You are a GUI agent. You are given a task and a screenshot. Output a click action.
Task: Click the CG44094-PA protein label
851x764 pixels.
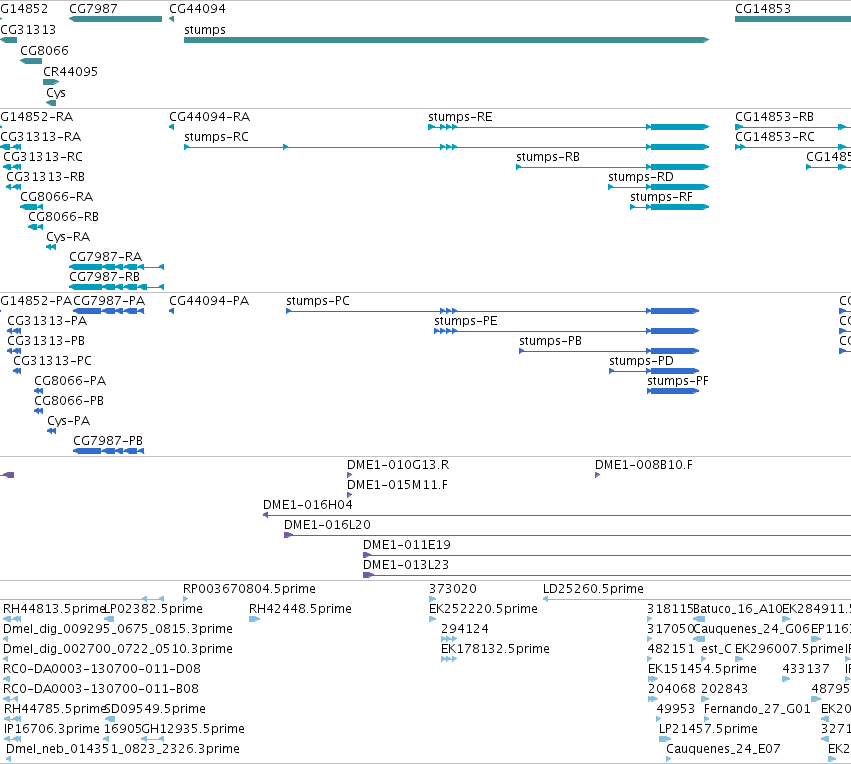(x=209, y=301)
